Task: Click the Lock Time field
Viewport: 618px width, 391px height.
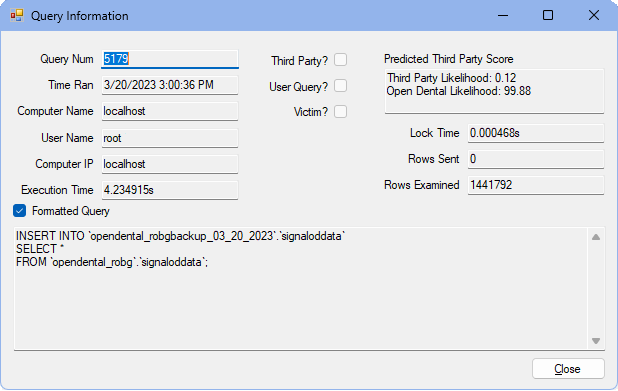Action: 536,133
